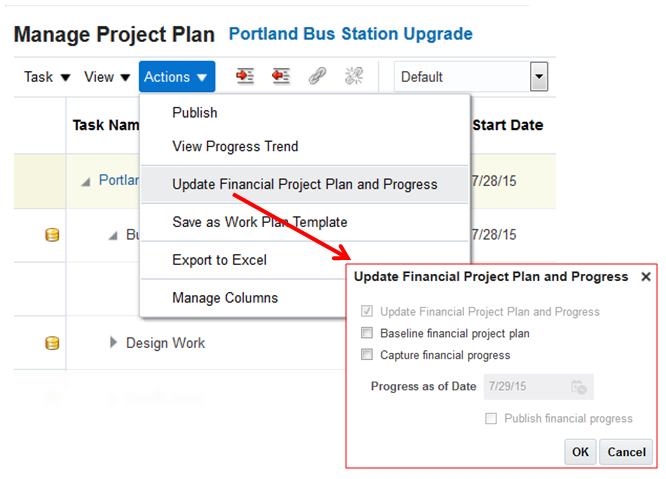
Task: Click the calendar icon beside Progress as of Date
Action: (579, 387)
